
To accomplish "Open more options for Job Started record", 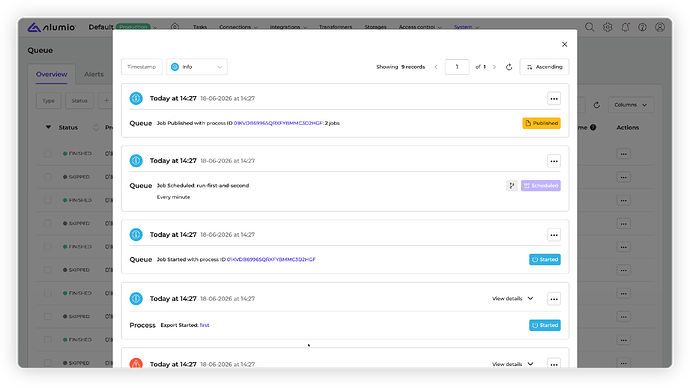I will [x=554, y=235].
